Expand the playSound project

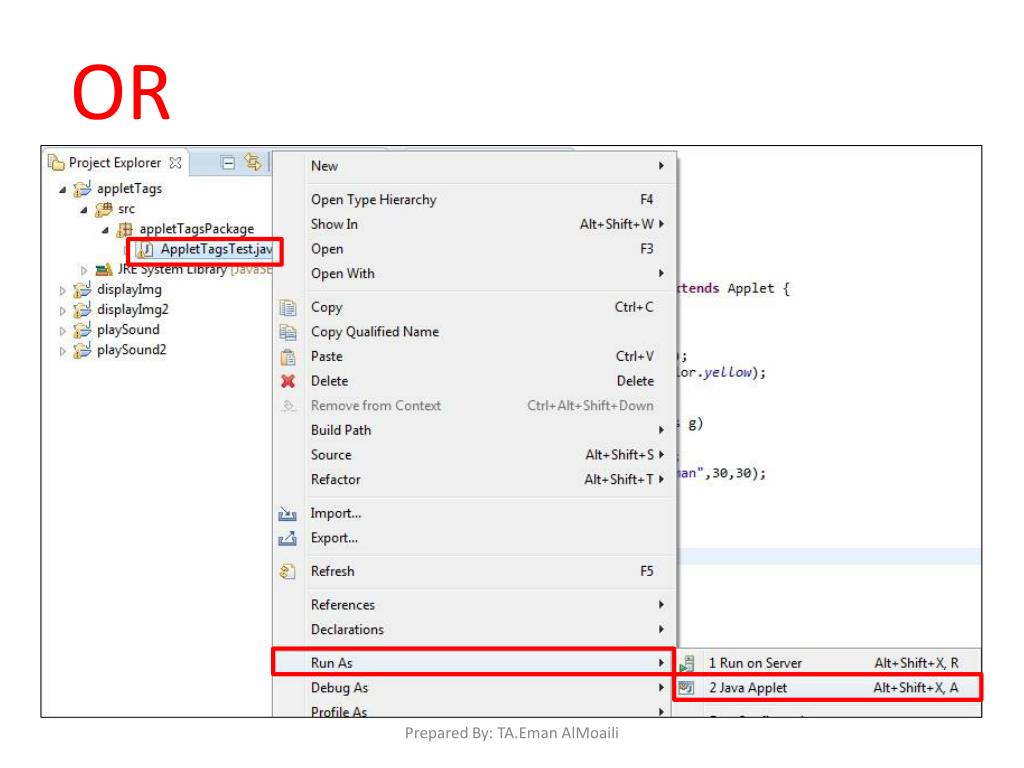(x=63, y=331)
